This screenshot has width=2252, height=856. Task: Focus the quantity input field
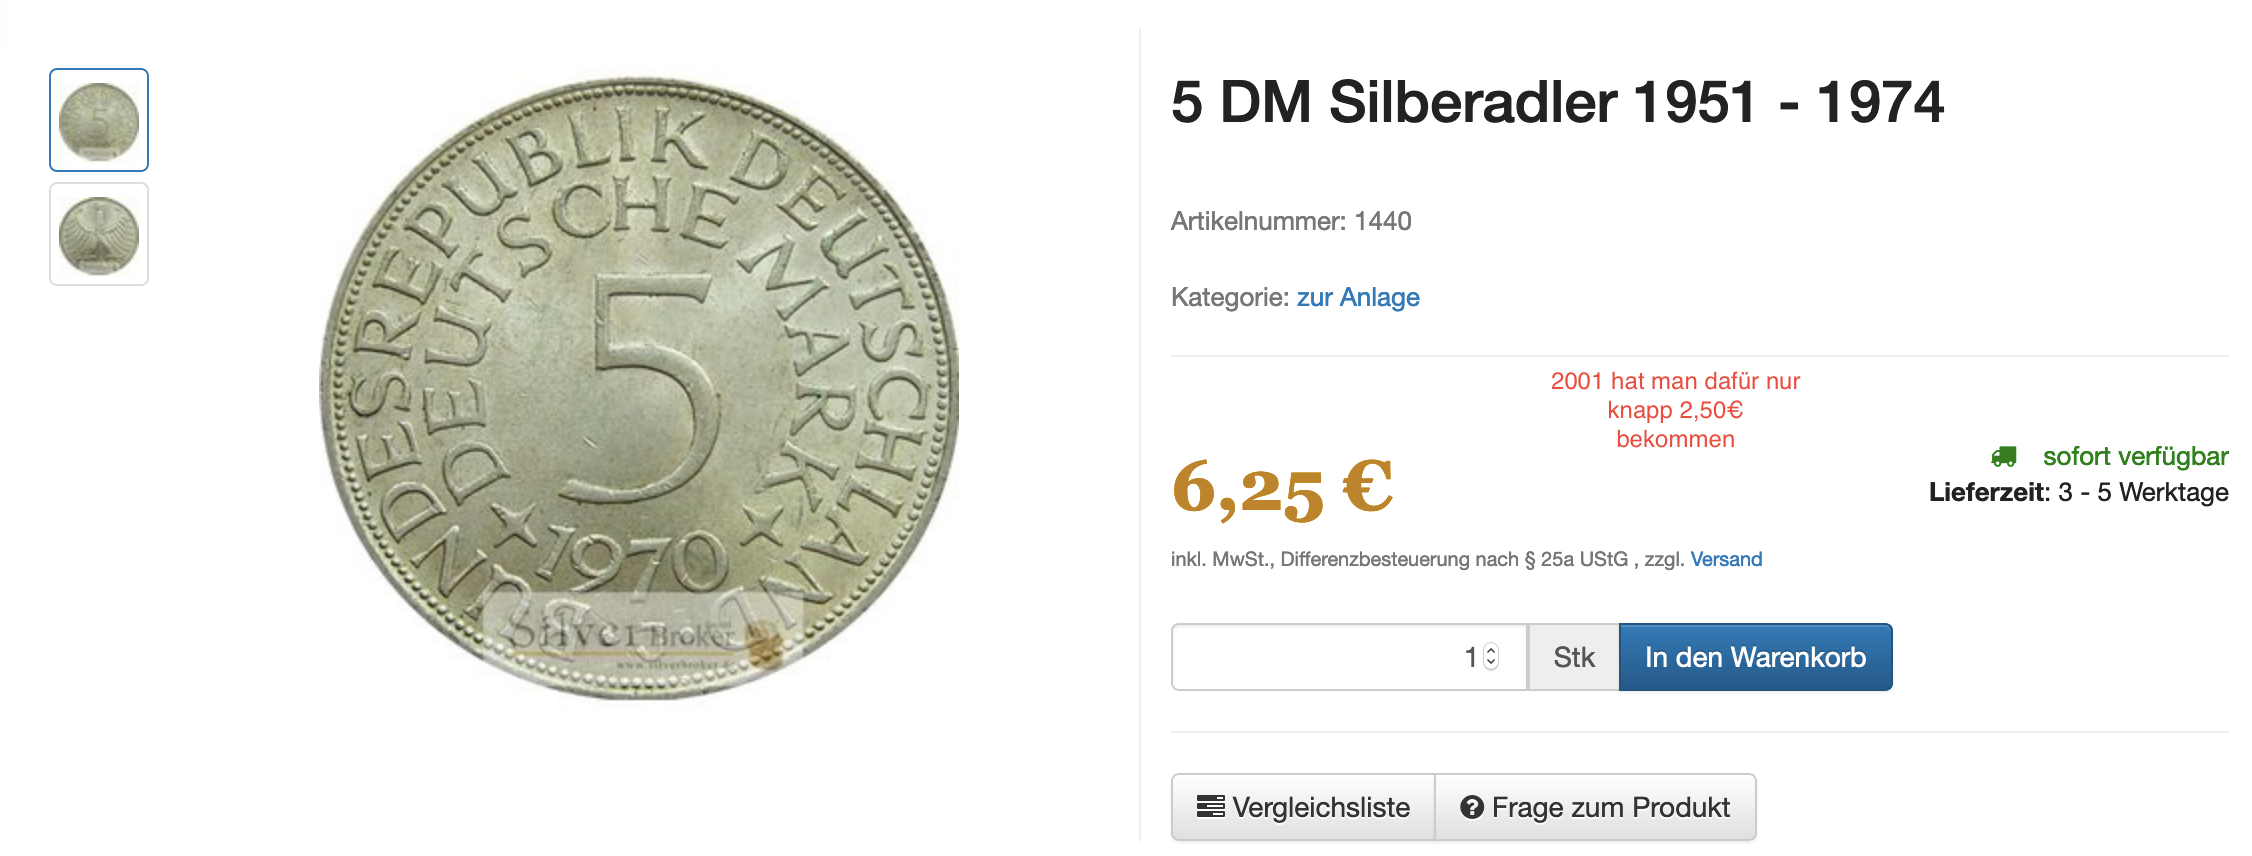pyautogui.click(x=1349, y=657)
